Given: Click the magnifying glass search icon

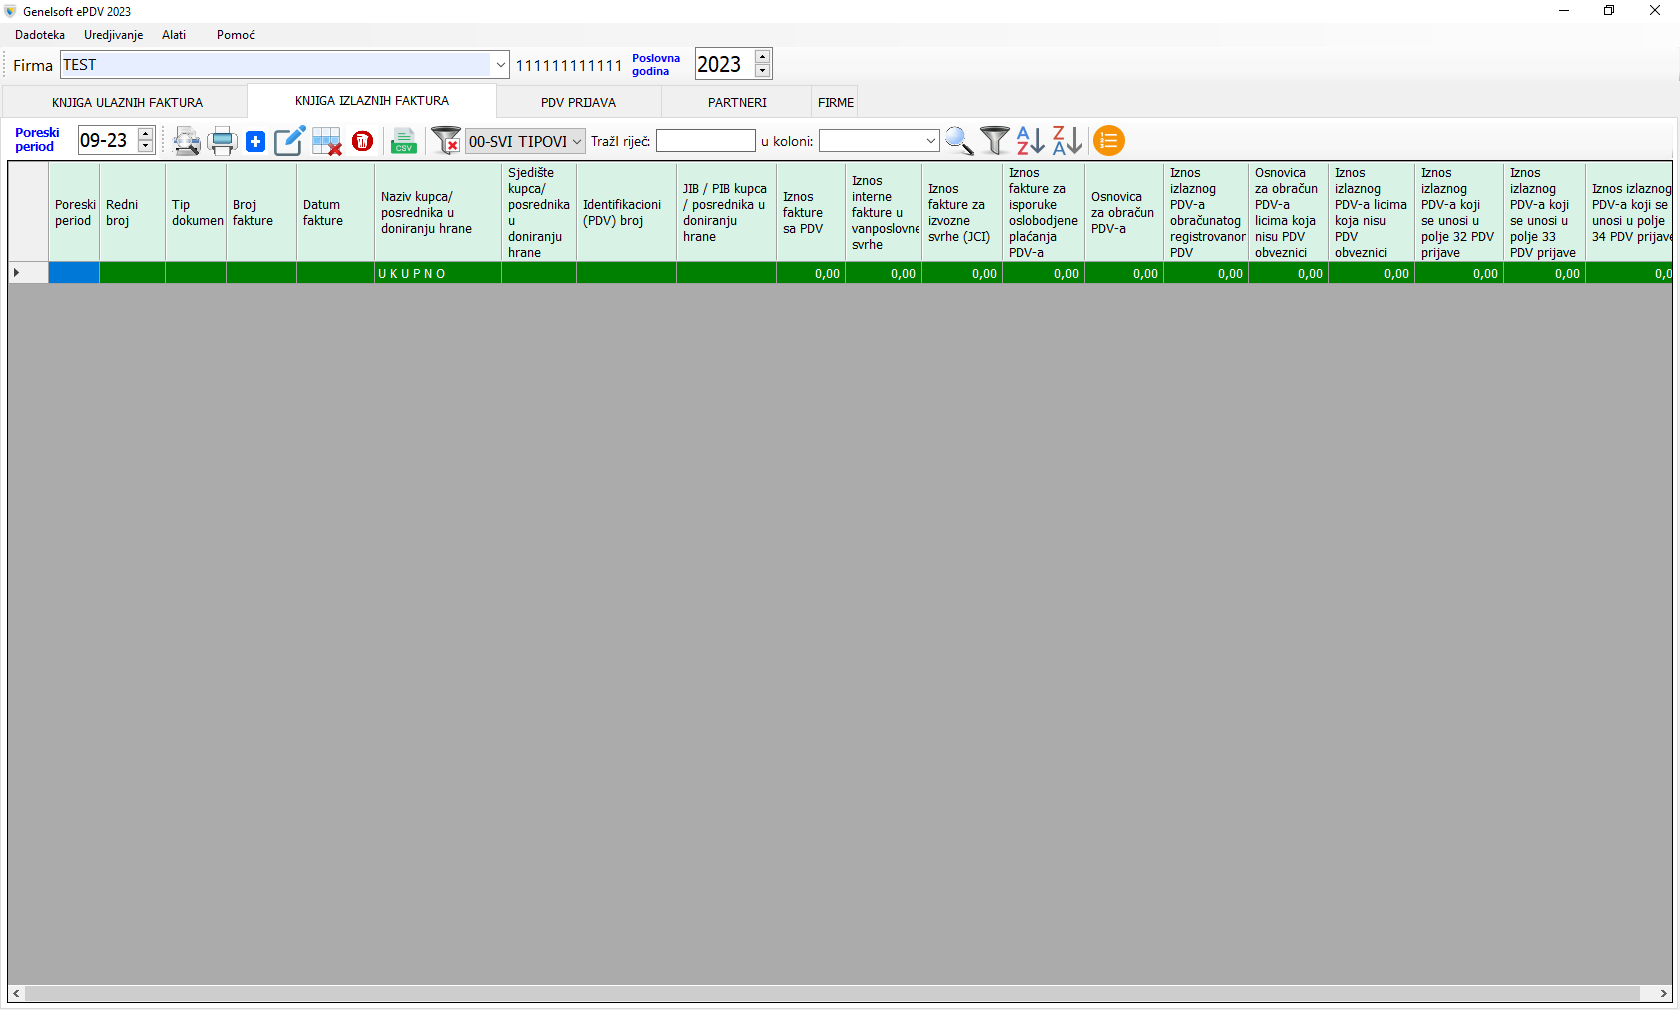Looking at the screenshot, I should pos(959,141).
